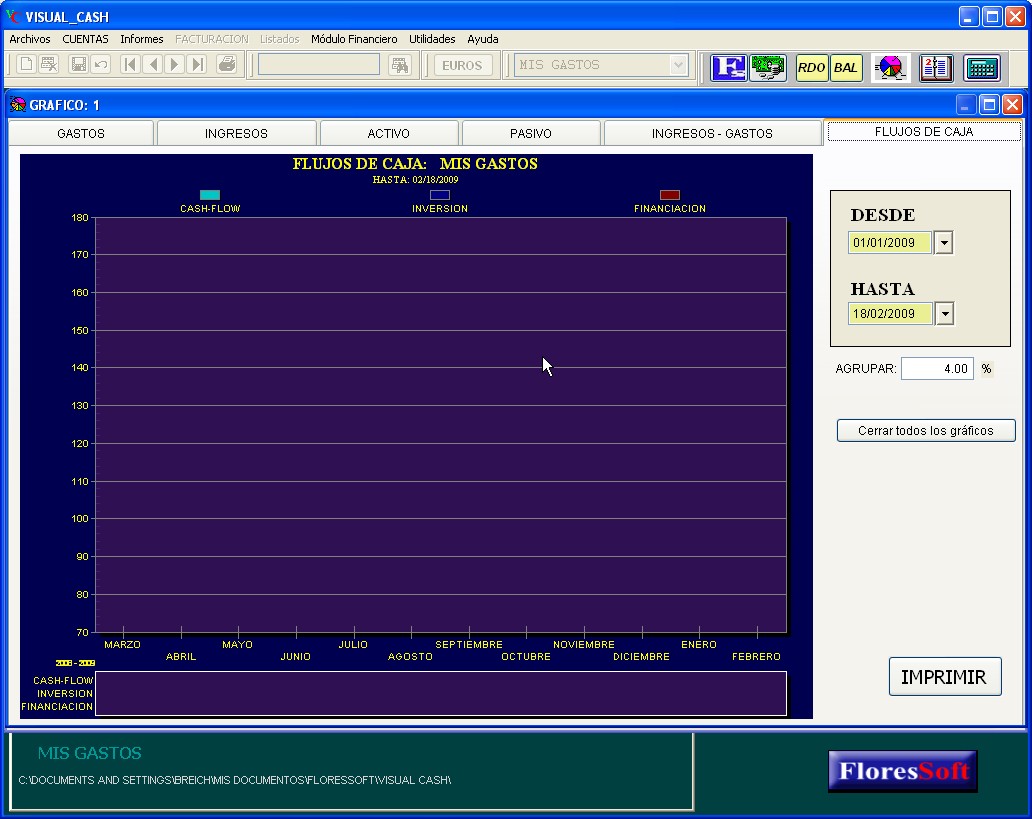Click the VISUAL_CASH title bar app icon
Image resolution: width=1032 pixels, height=819 pixels.
click(x=13, y=16)
